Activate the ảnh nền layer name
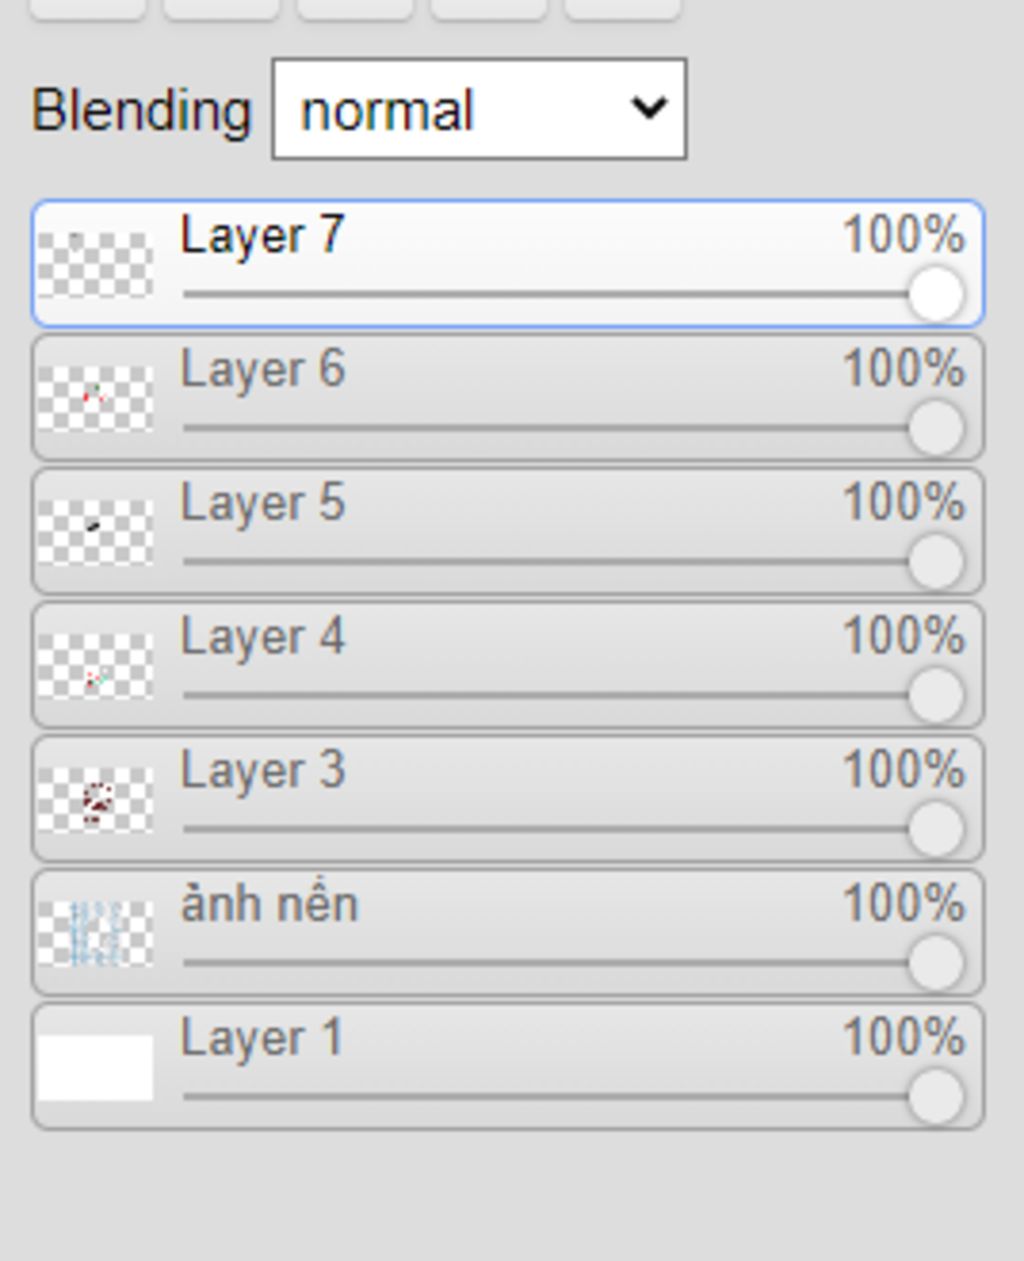Viewport: 1024px width, 1261px height. coord(269,904)
